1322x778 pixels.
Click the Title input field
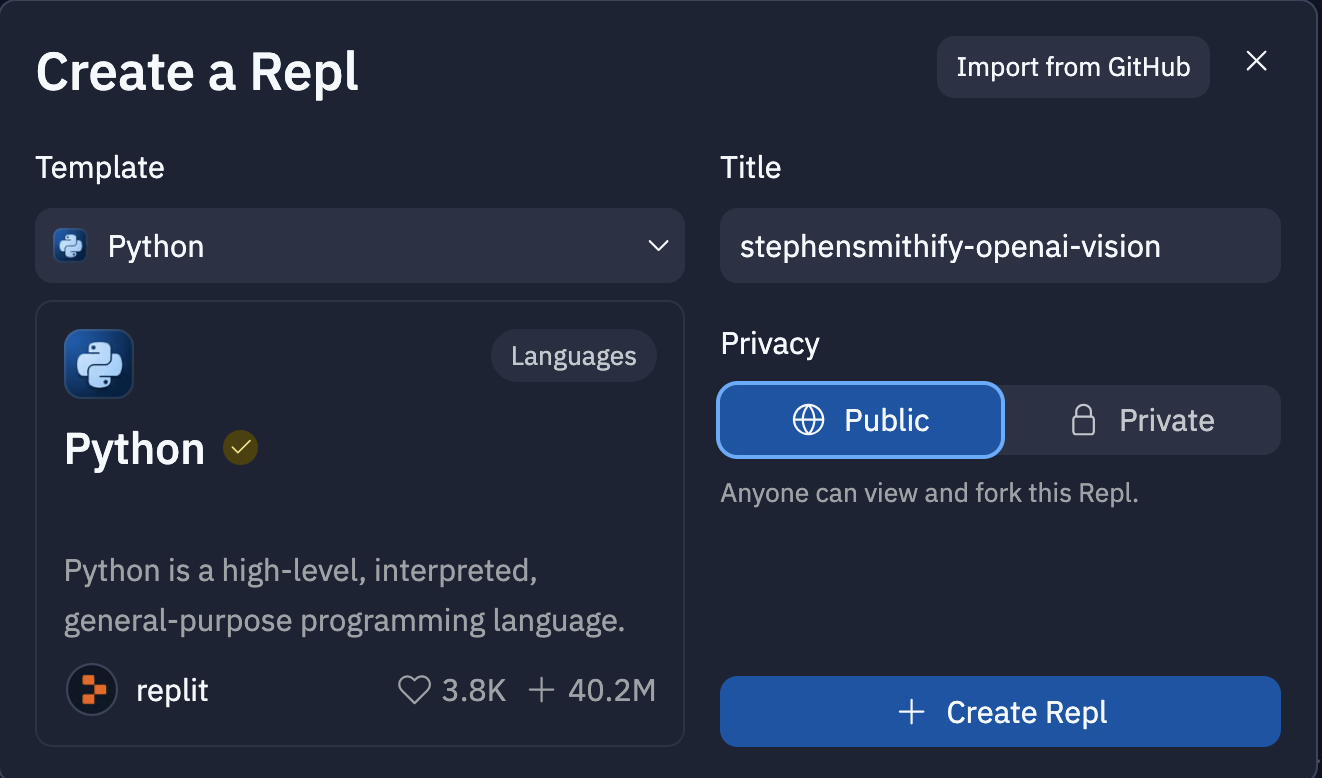pyautogui.click(x=1000, y=246)
